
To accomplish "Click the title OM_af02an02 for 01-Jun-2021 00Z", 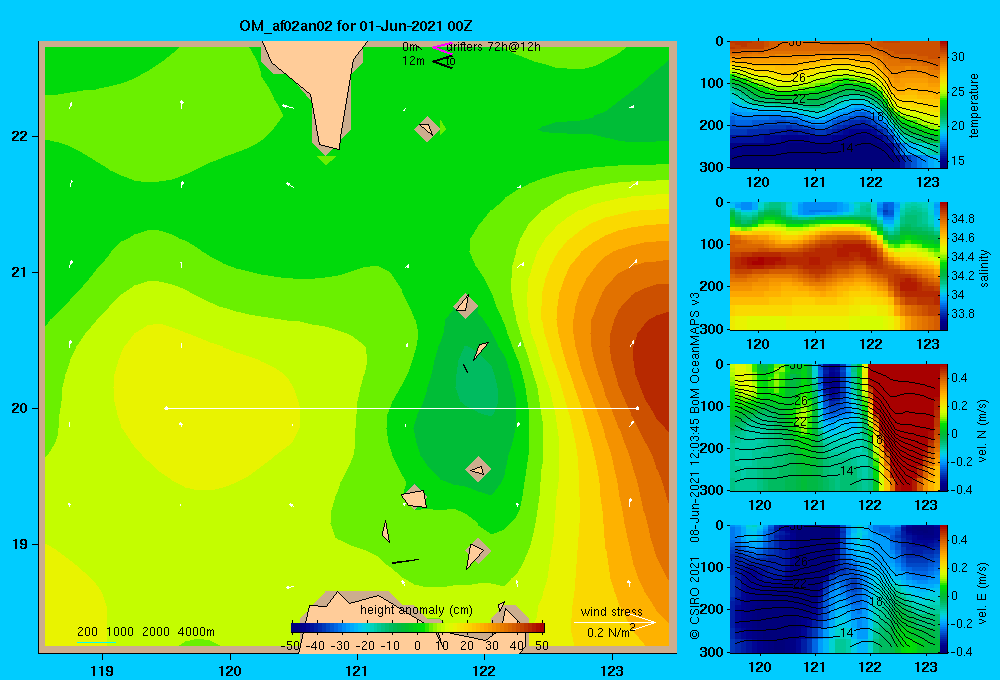I will [356, 26].
